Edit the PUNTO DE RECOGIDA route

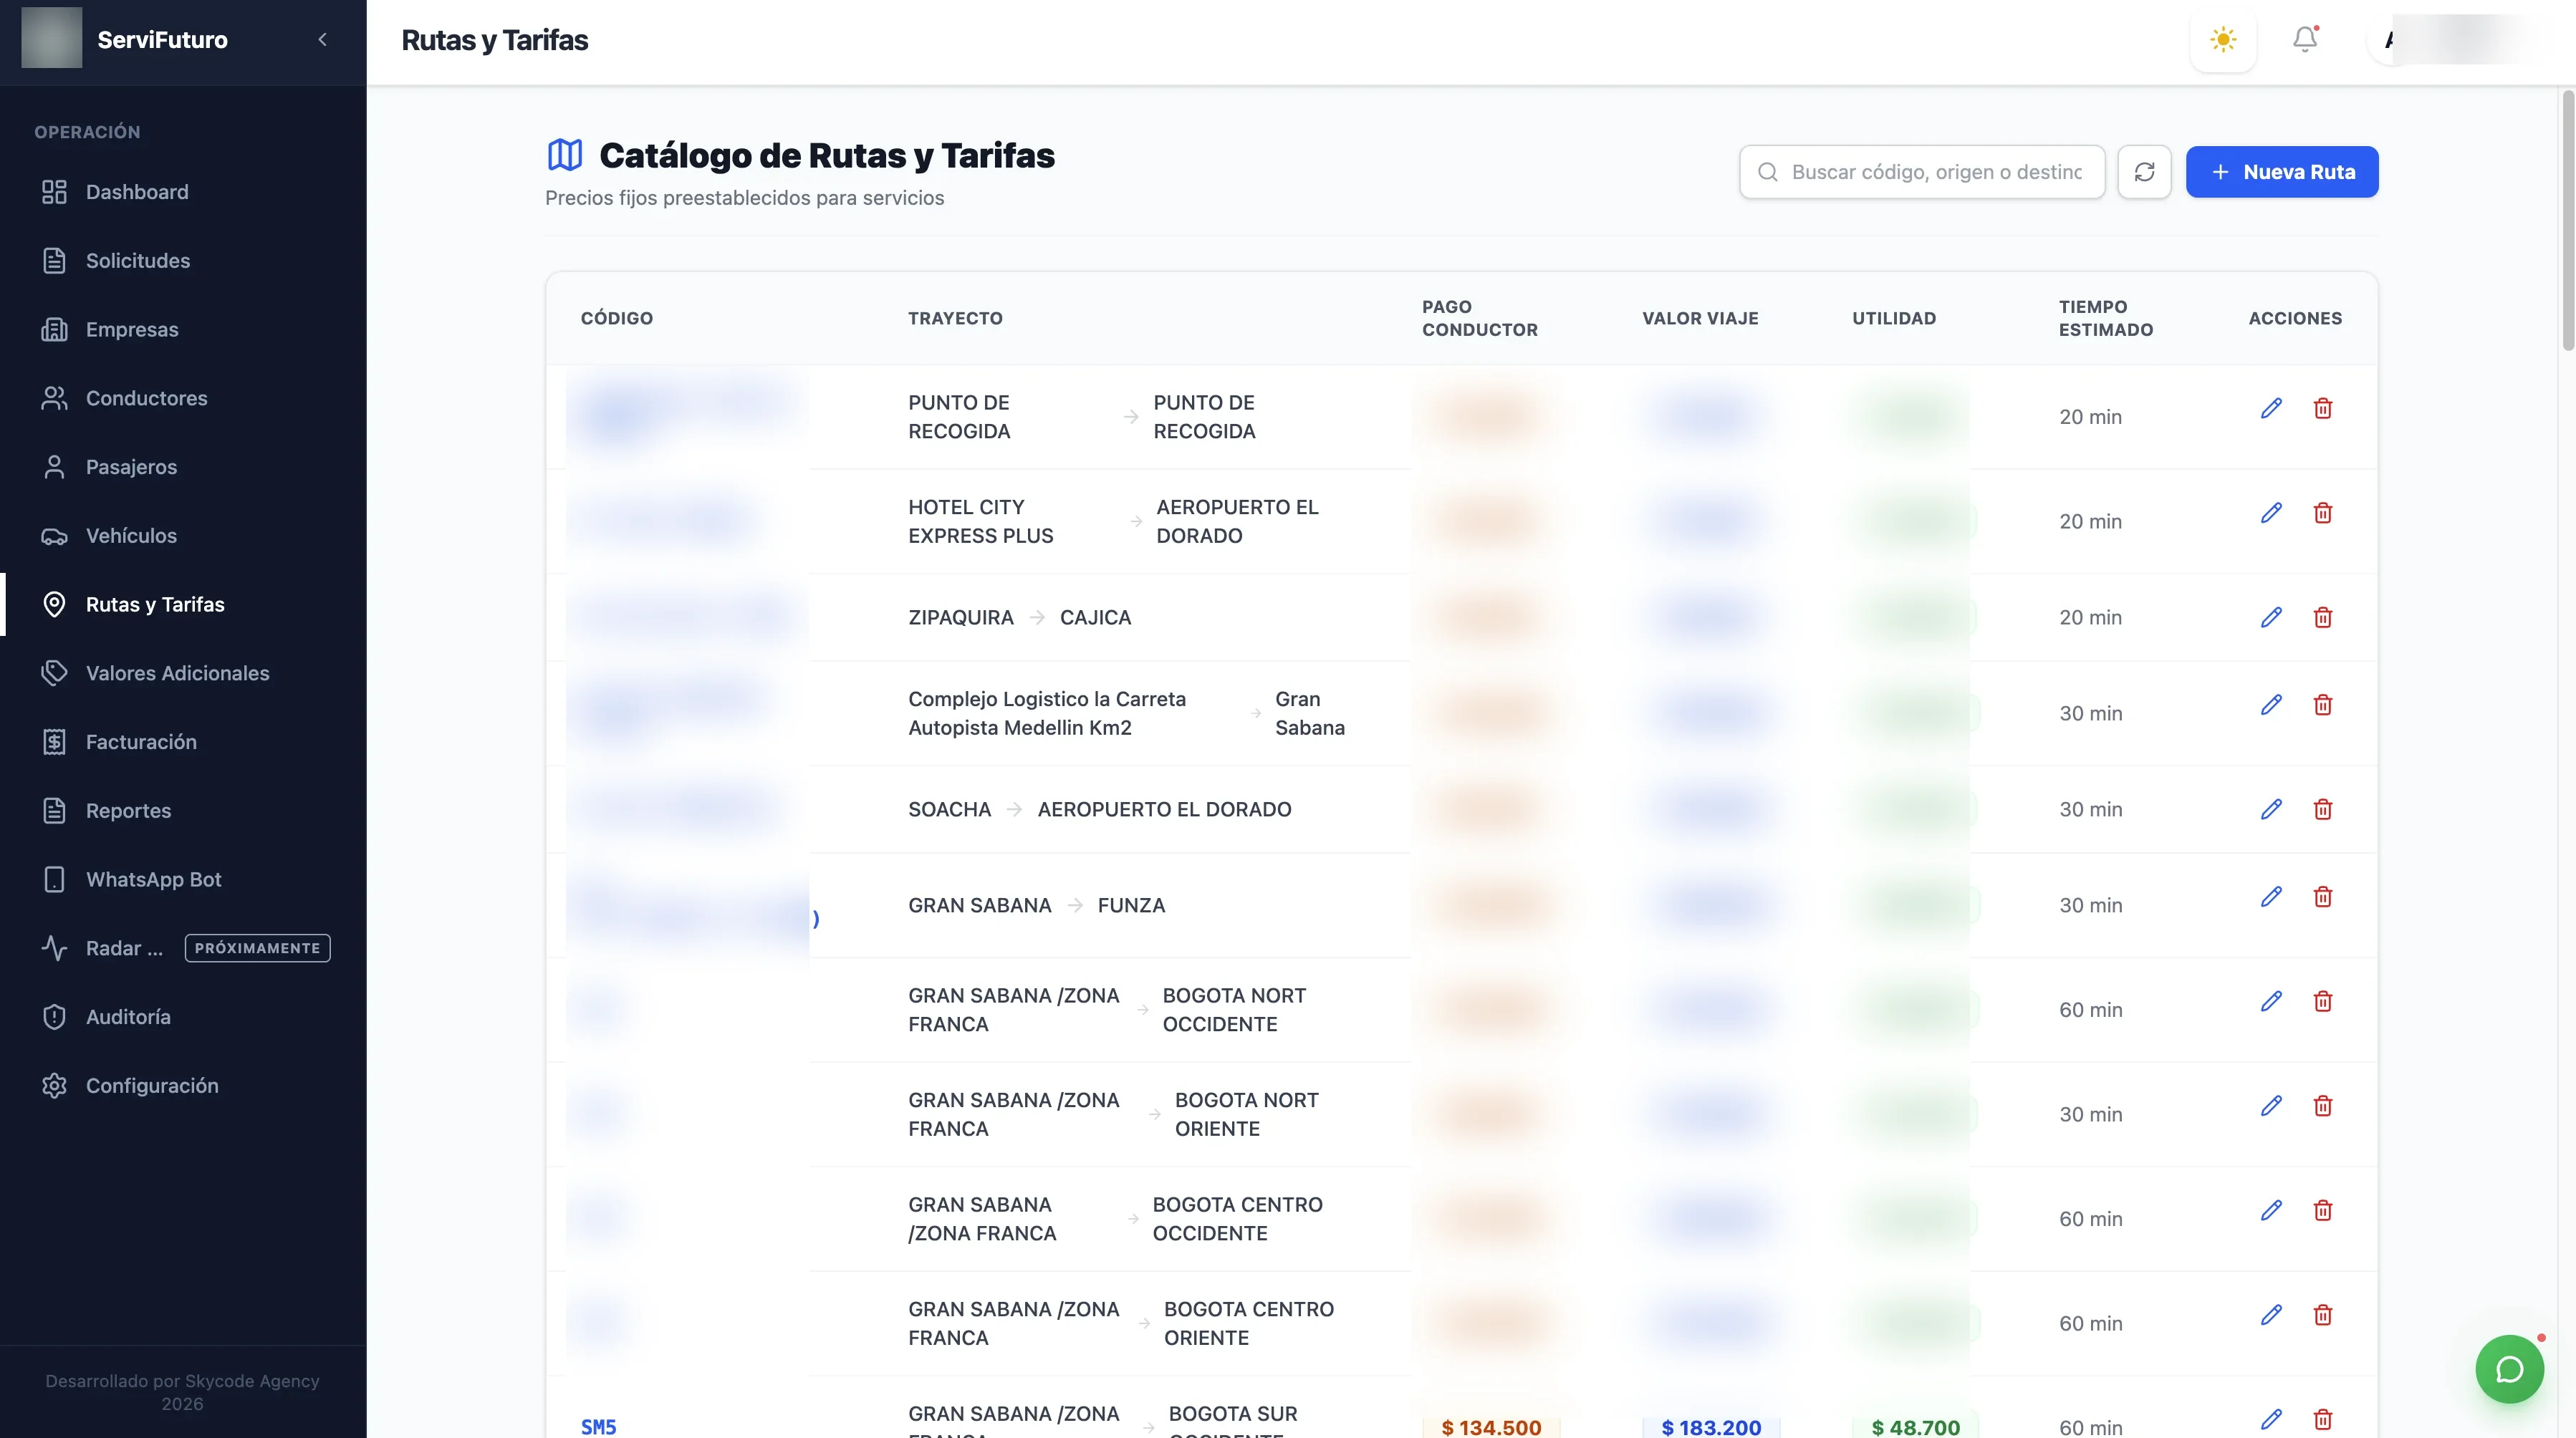[x=2271, y=408]
